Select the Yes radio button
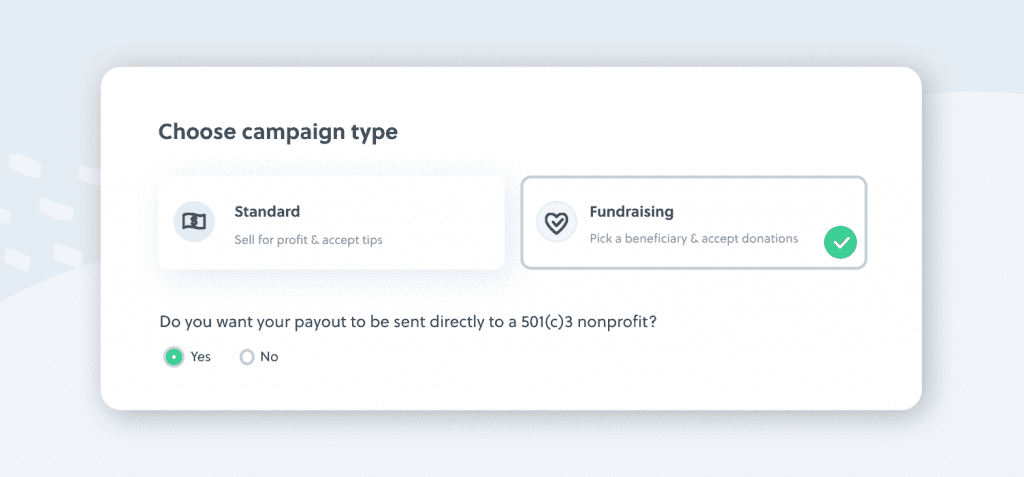This screenshot has height=477, width=1024. 173,357
